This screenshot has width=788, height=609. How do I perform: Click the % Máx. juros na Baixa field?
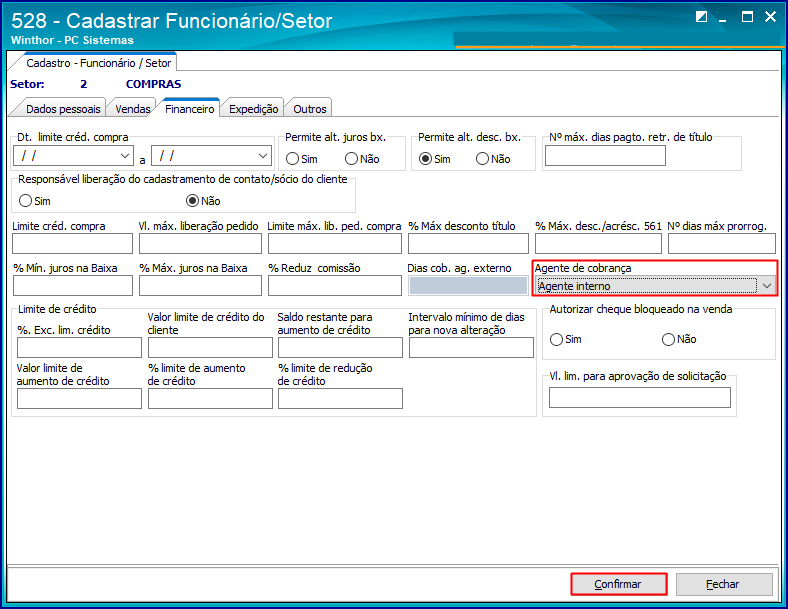[x=200, y=285]
